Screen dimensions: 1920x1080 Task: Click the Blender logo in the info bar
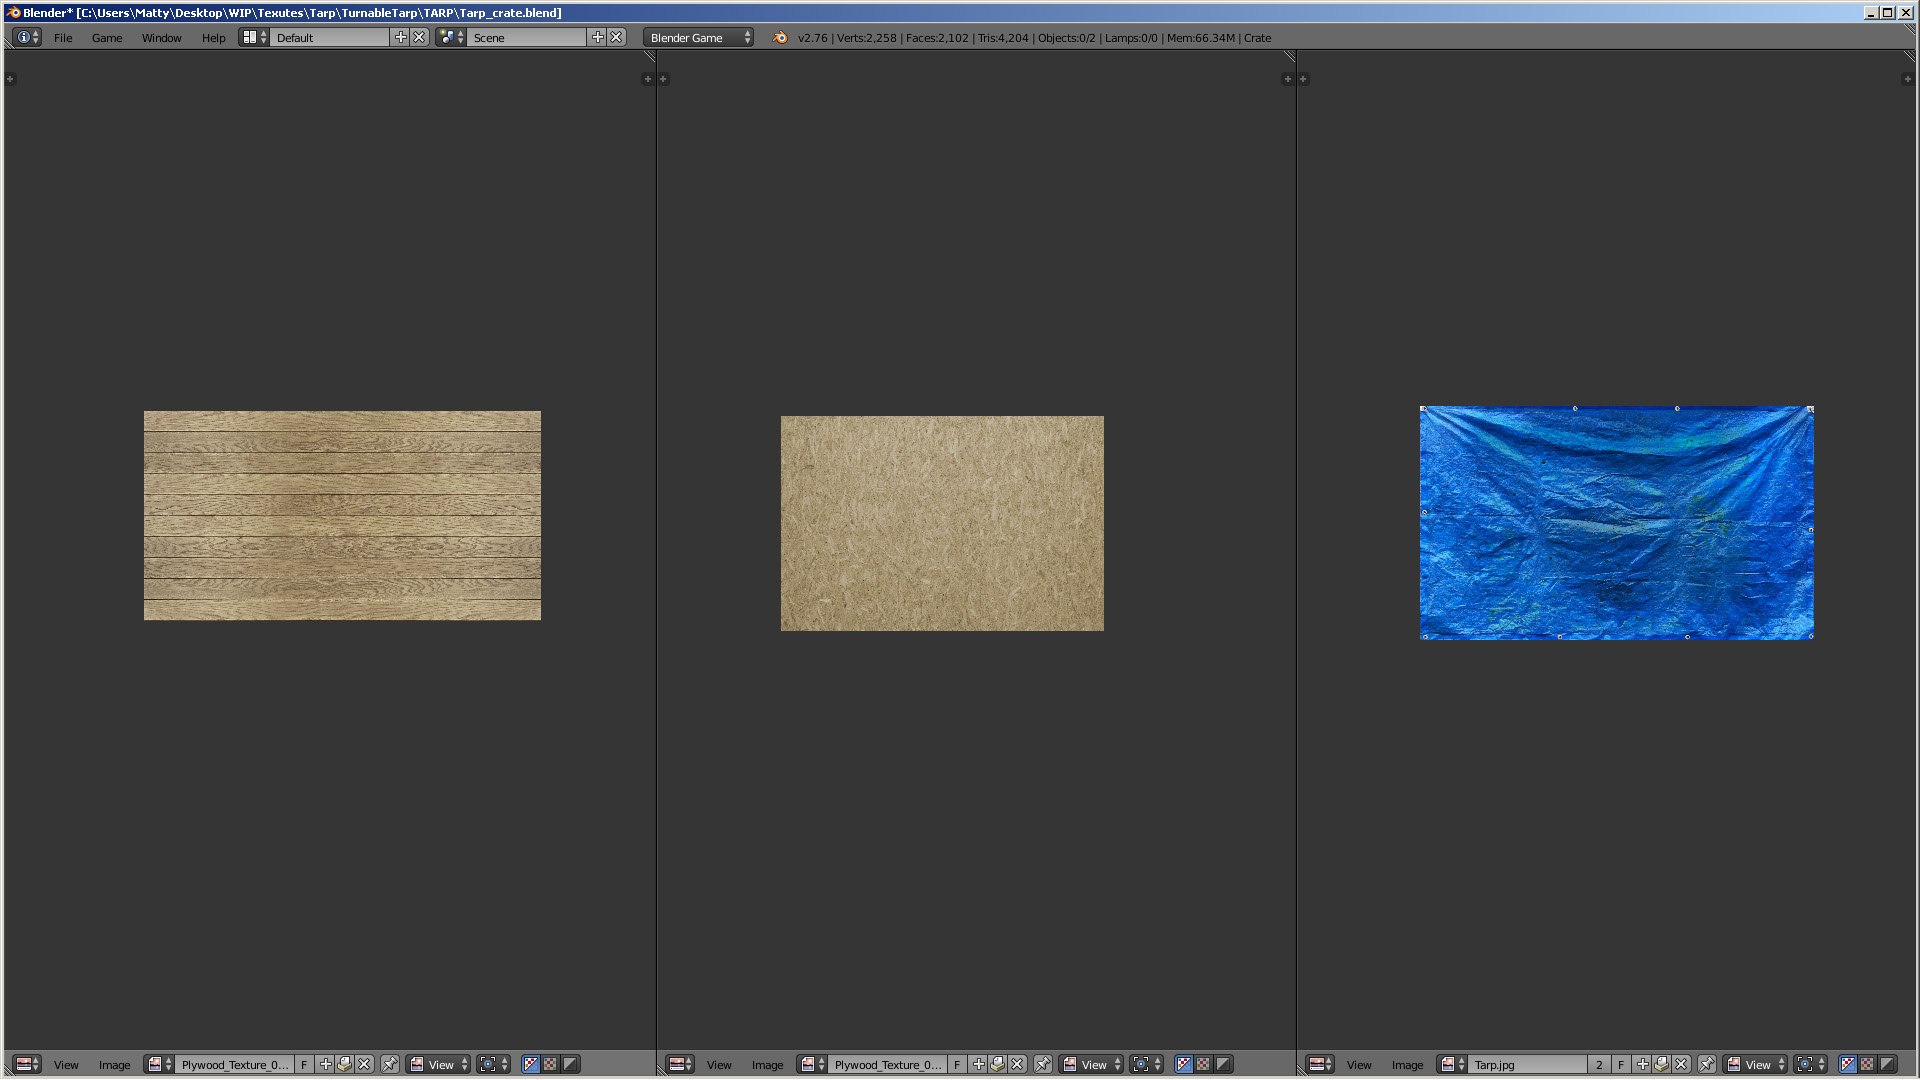780,38
